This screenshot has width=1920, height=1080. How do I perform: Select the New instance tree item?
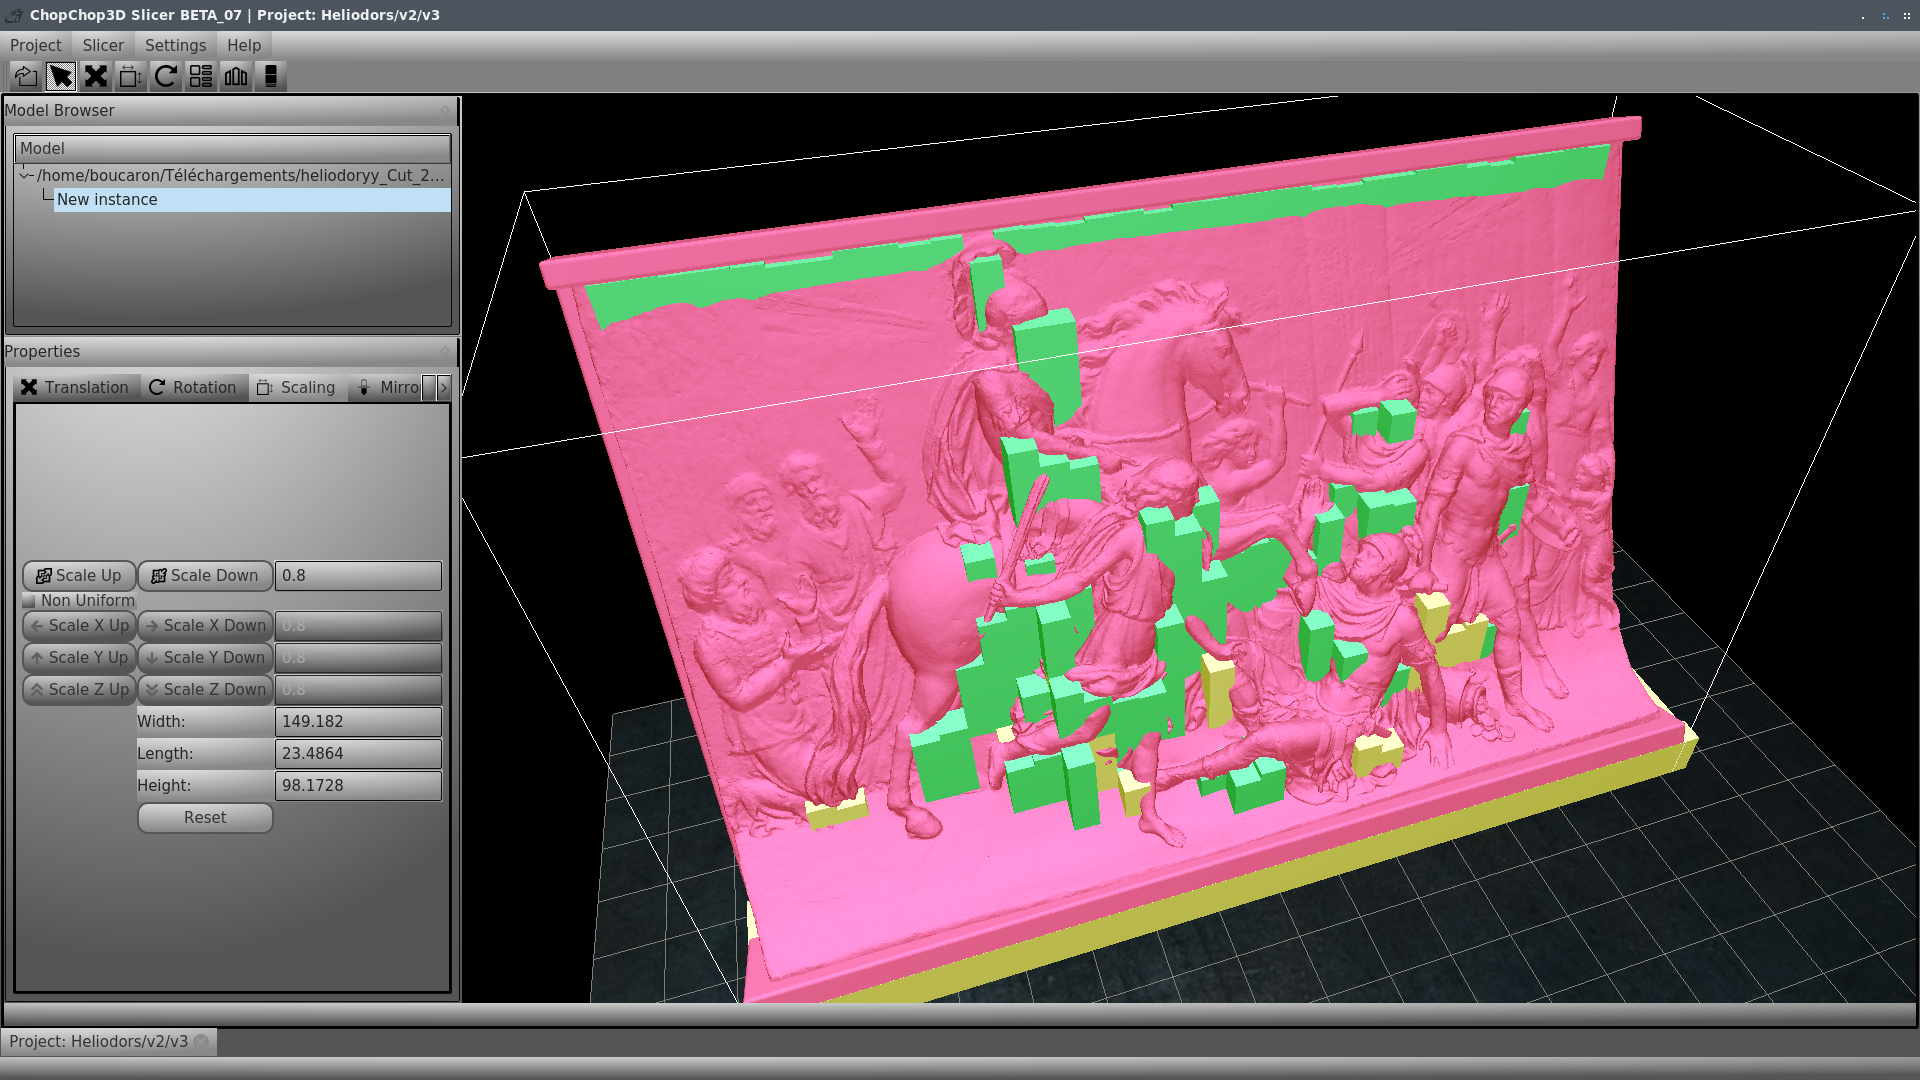pos(107,200)
